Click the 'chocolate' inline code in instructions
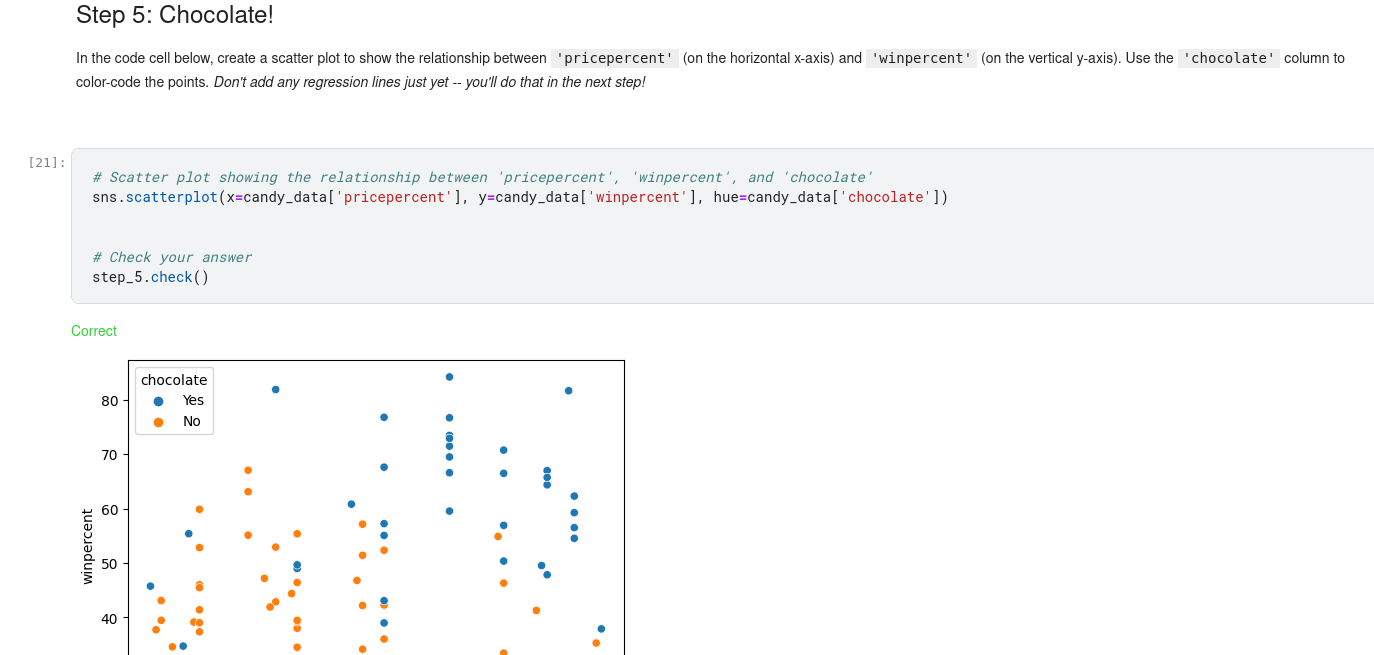Screen dimensions: 1374x655 pos(1228,58)
